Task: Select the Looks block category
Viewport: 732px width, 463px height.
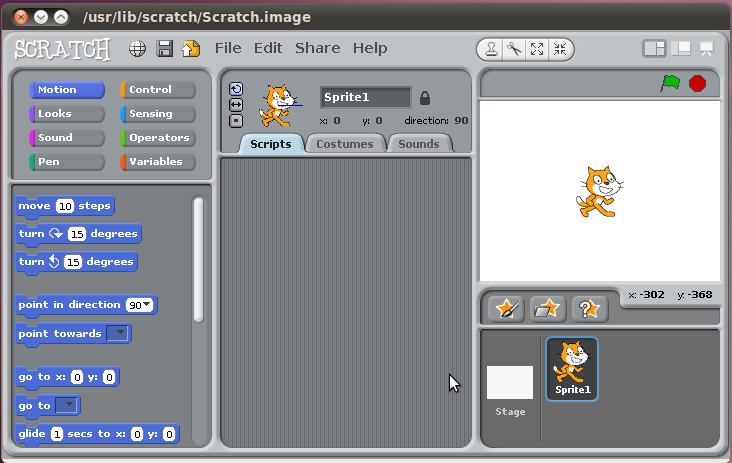Action: click(67, 113)
